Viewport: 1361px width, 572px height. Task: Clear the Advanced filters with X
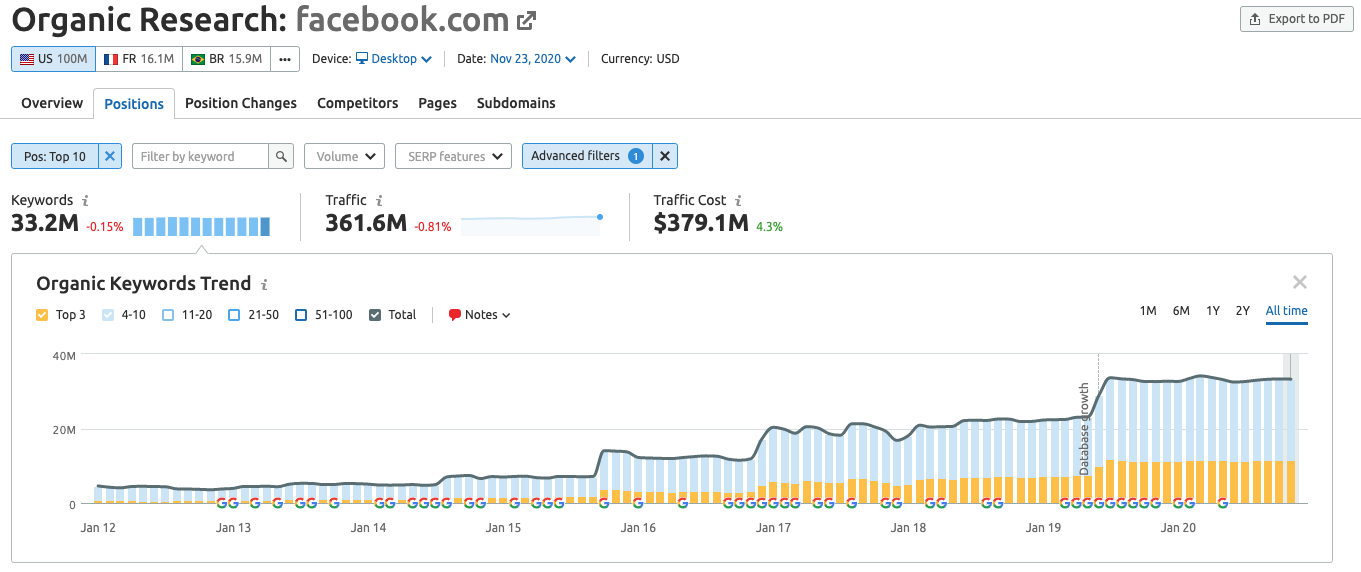tap(665, 156)
